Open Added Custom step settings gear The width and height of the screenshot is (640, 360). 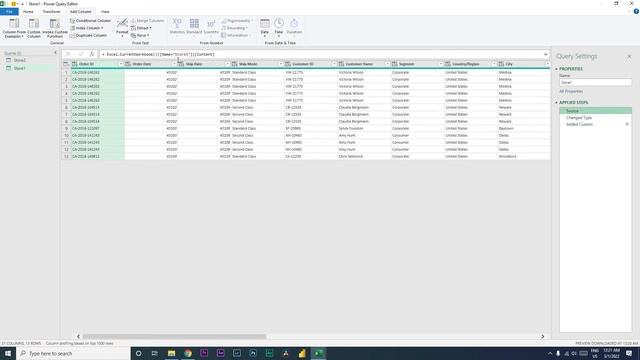click(627, 124)
